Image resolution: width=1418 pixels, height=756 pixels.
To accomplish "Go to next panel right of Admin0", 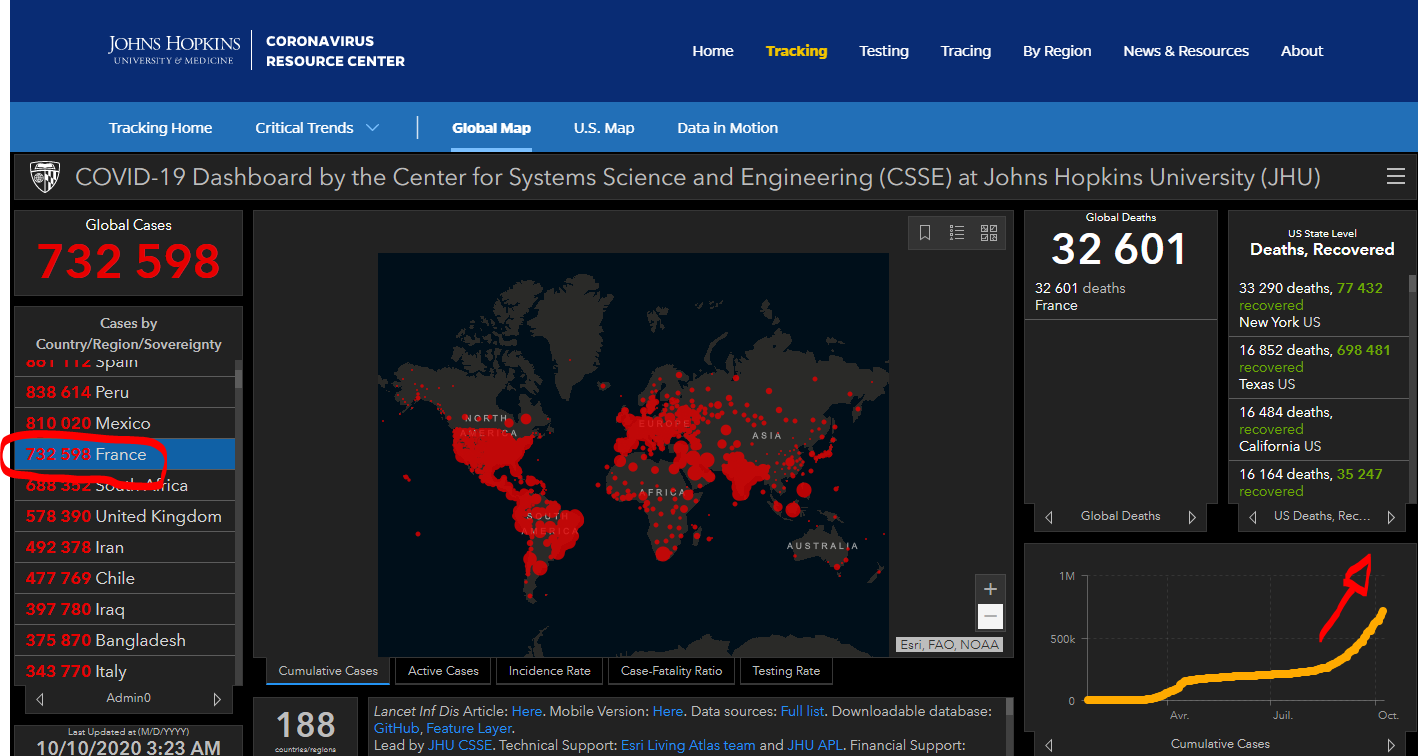I will click(217, 699).
